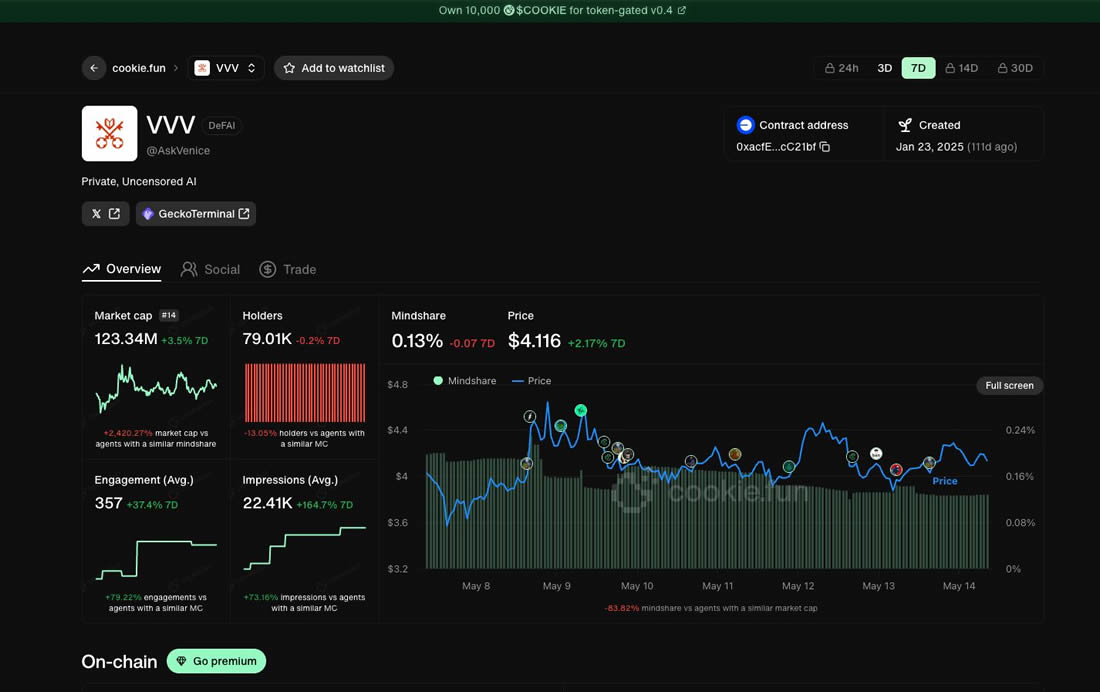Click the -83.82% mindshare comparison note
This screenshot has height=692, width=1100.
(711, 608)
